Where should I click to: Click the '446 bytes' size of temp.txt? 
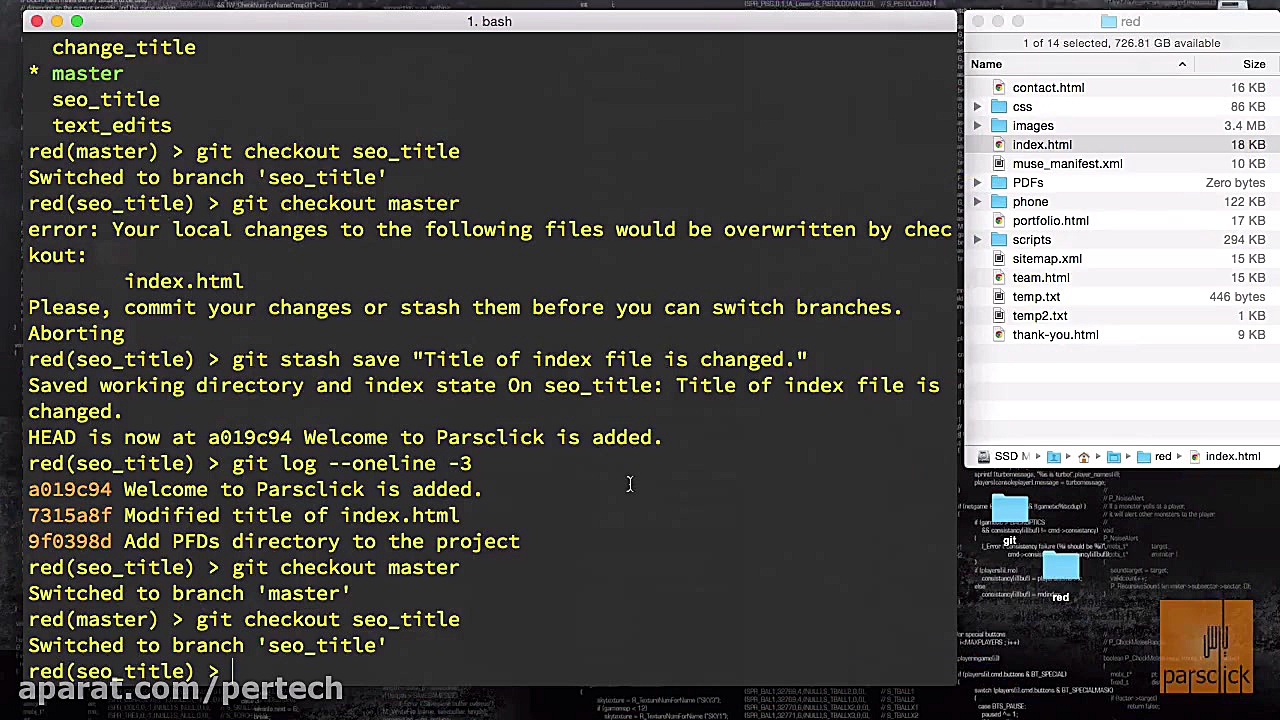[1237, 297]
